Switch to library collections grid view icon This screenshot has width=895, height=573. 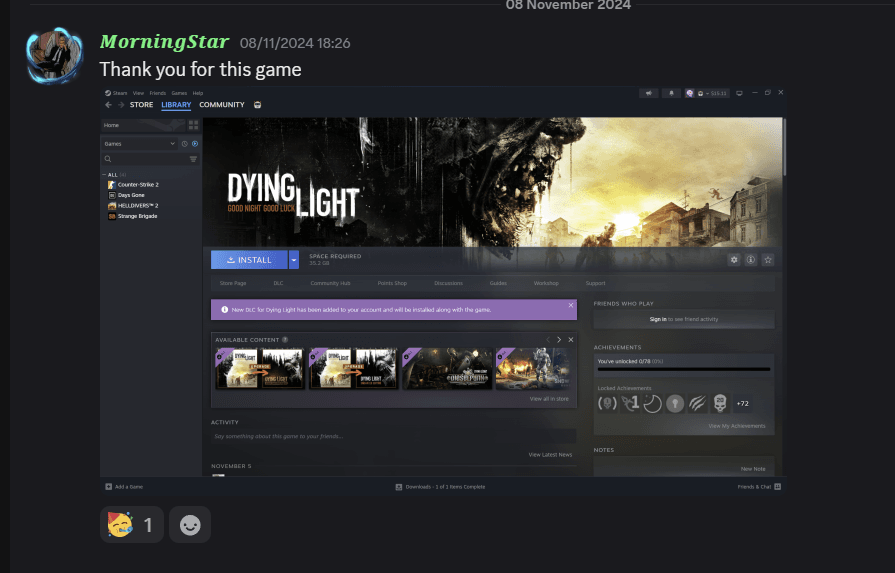[x=193, y=125]
